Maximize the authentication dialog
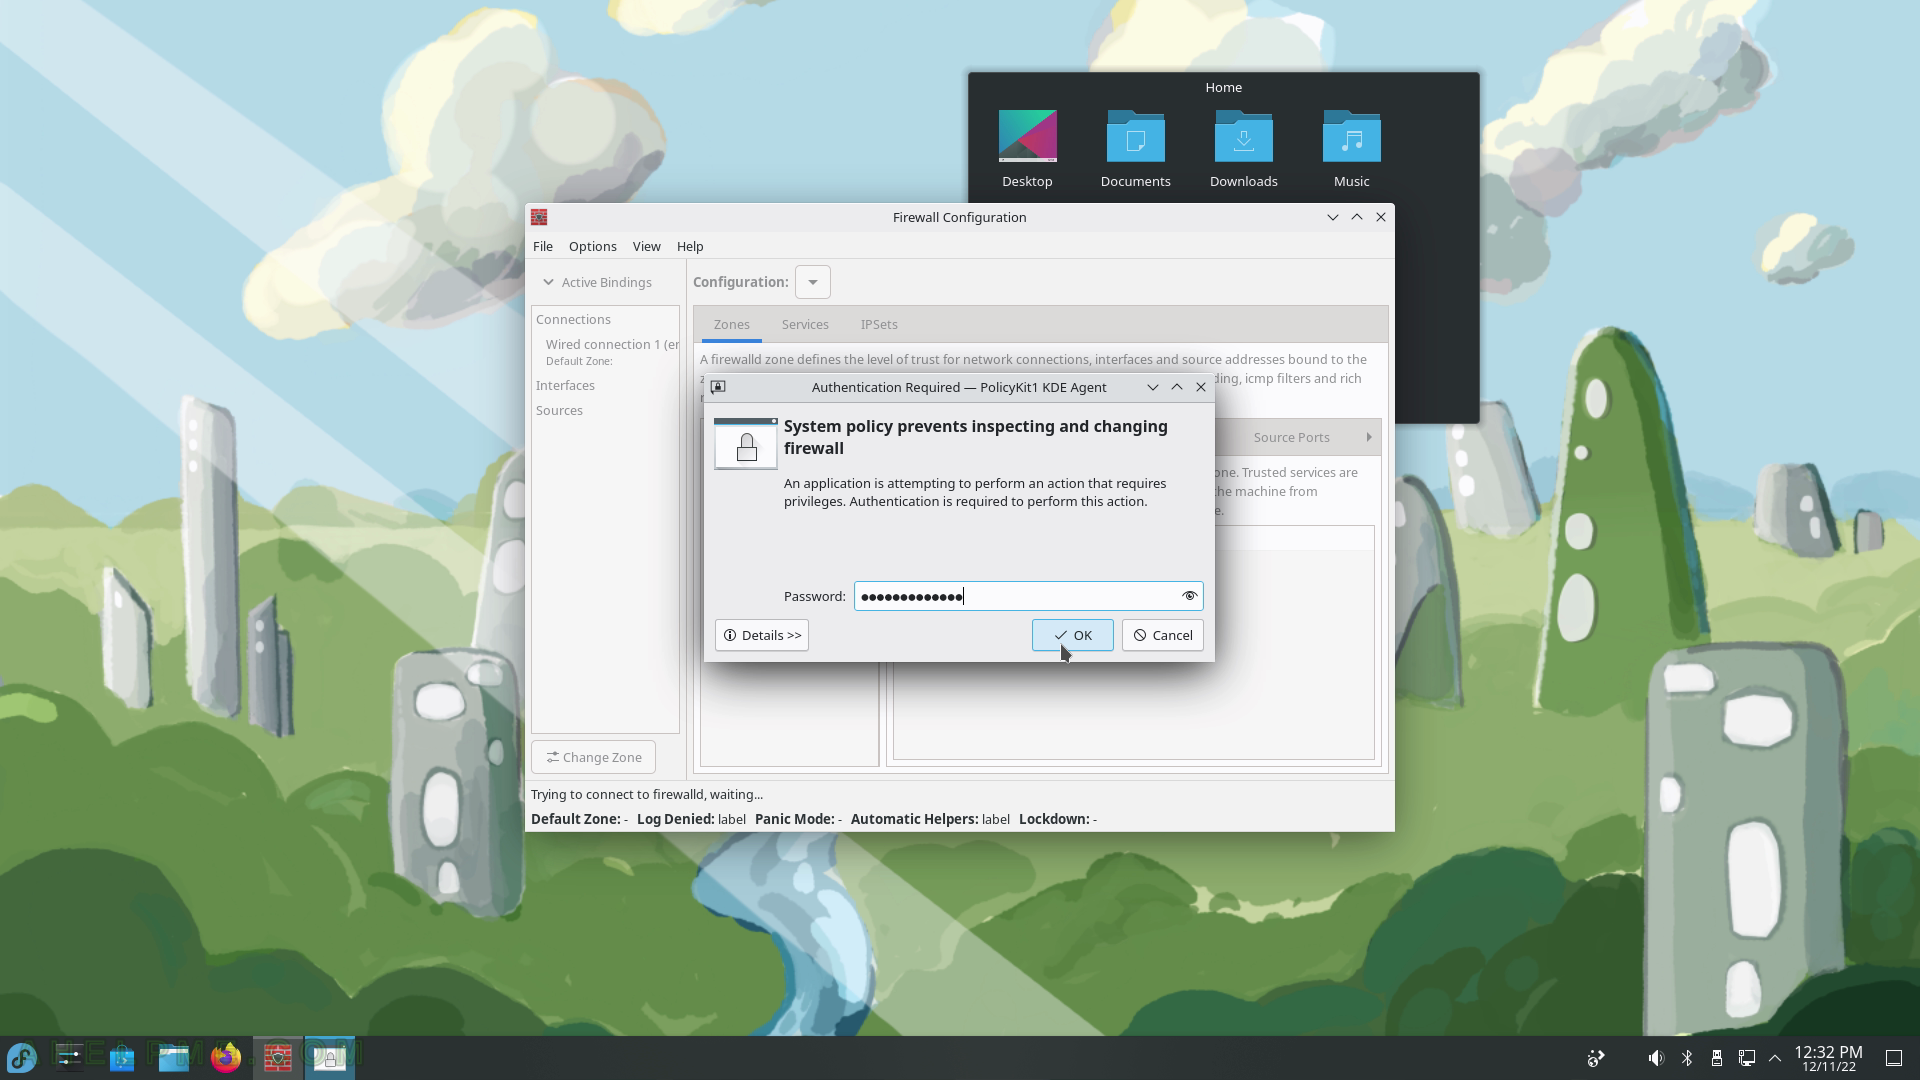The height and width of the screenshot is (1080, 1920). [1177, 387]
